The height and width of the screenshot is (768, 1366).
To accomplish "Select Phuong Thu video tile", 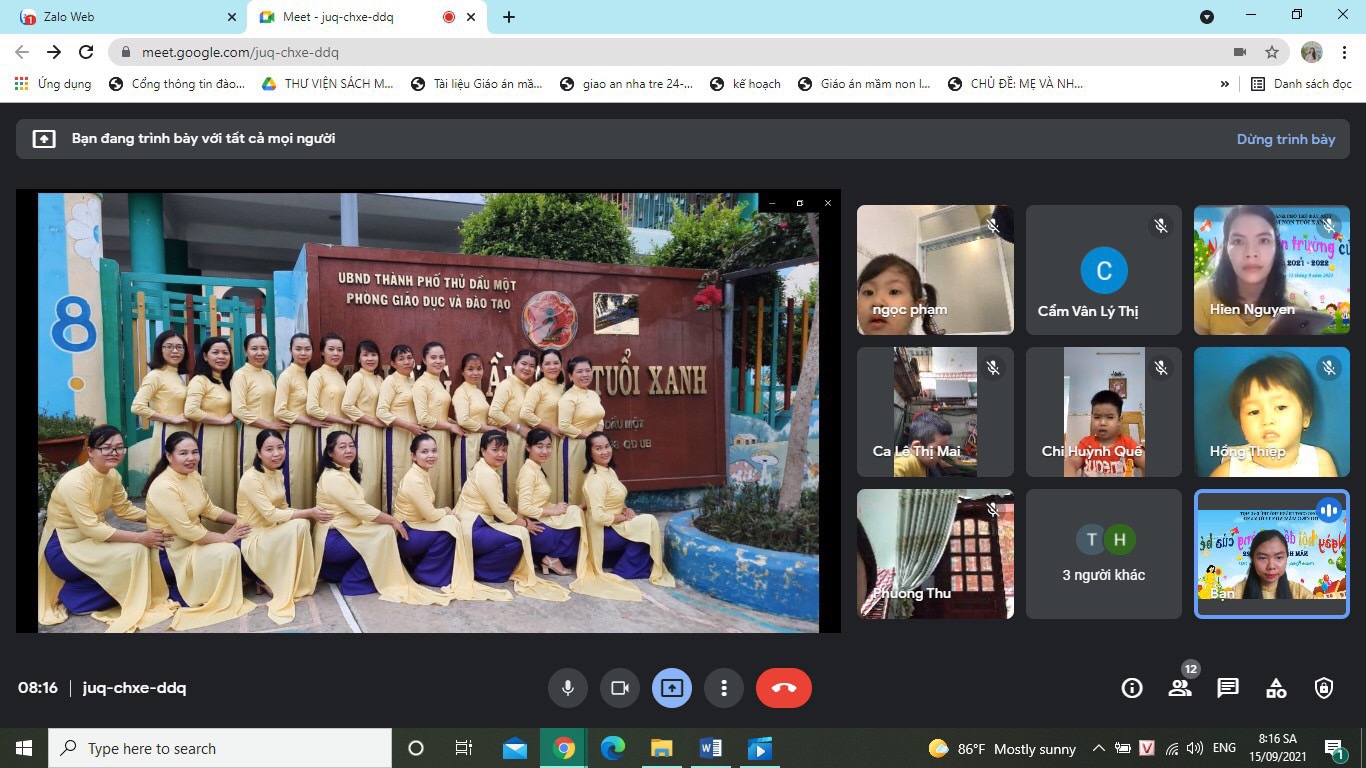I will coord(935,554).
